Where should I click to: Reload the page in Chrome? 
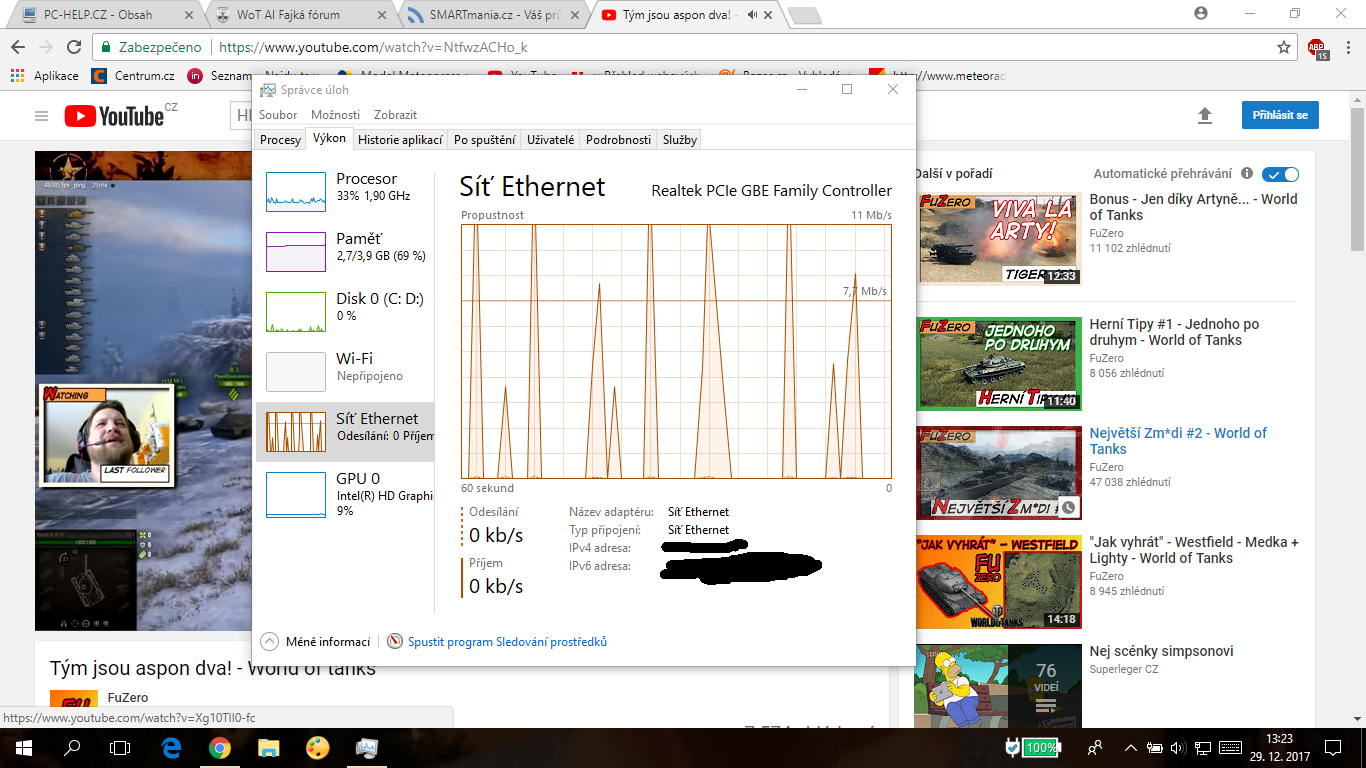[x=73, y=47]
